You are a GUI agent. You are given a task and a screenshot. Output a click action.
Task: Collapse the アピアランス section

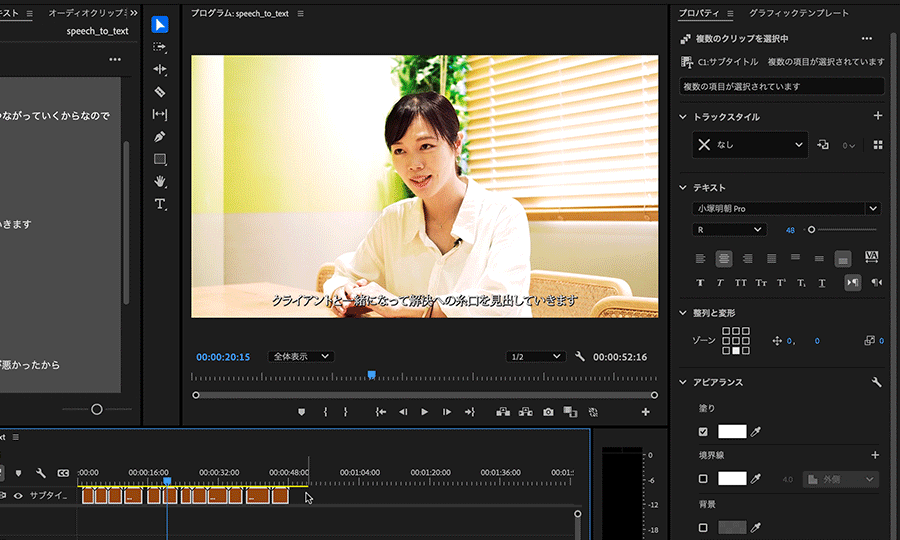(682, 382)
